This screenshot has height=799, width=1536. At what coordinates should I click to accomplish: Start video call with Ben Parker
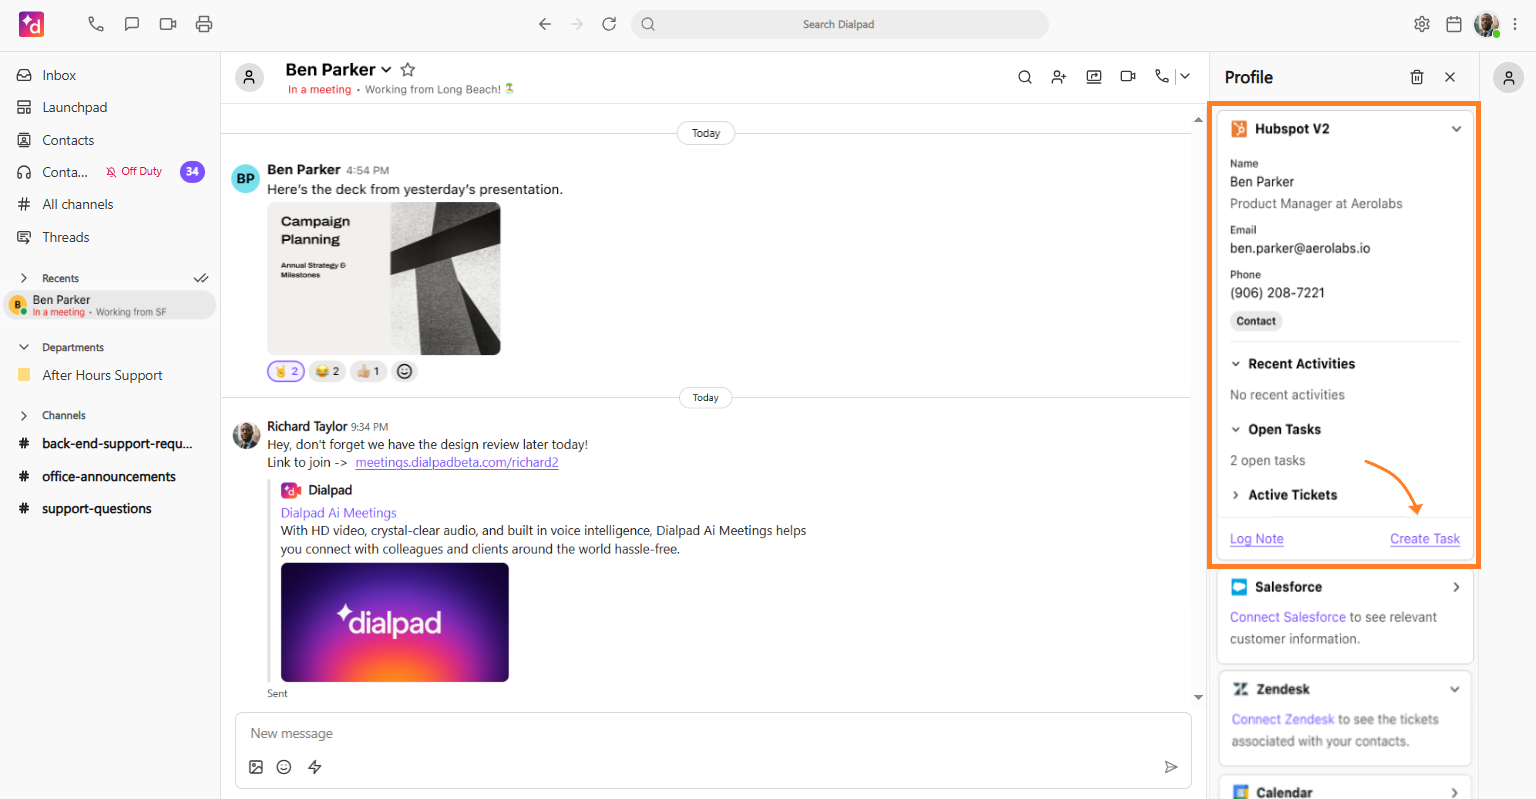pyautogui.click(x=1128, y=77)
